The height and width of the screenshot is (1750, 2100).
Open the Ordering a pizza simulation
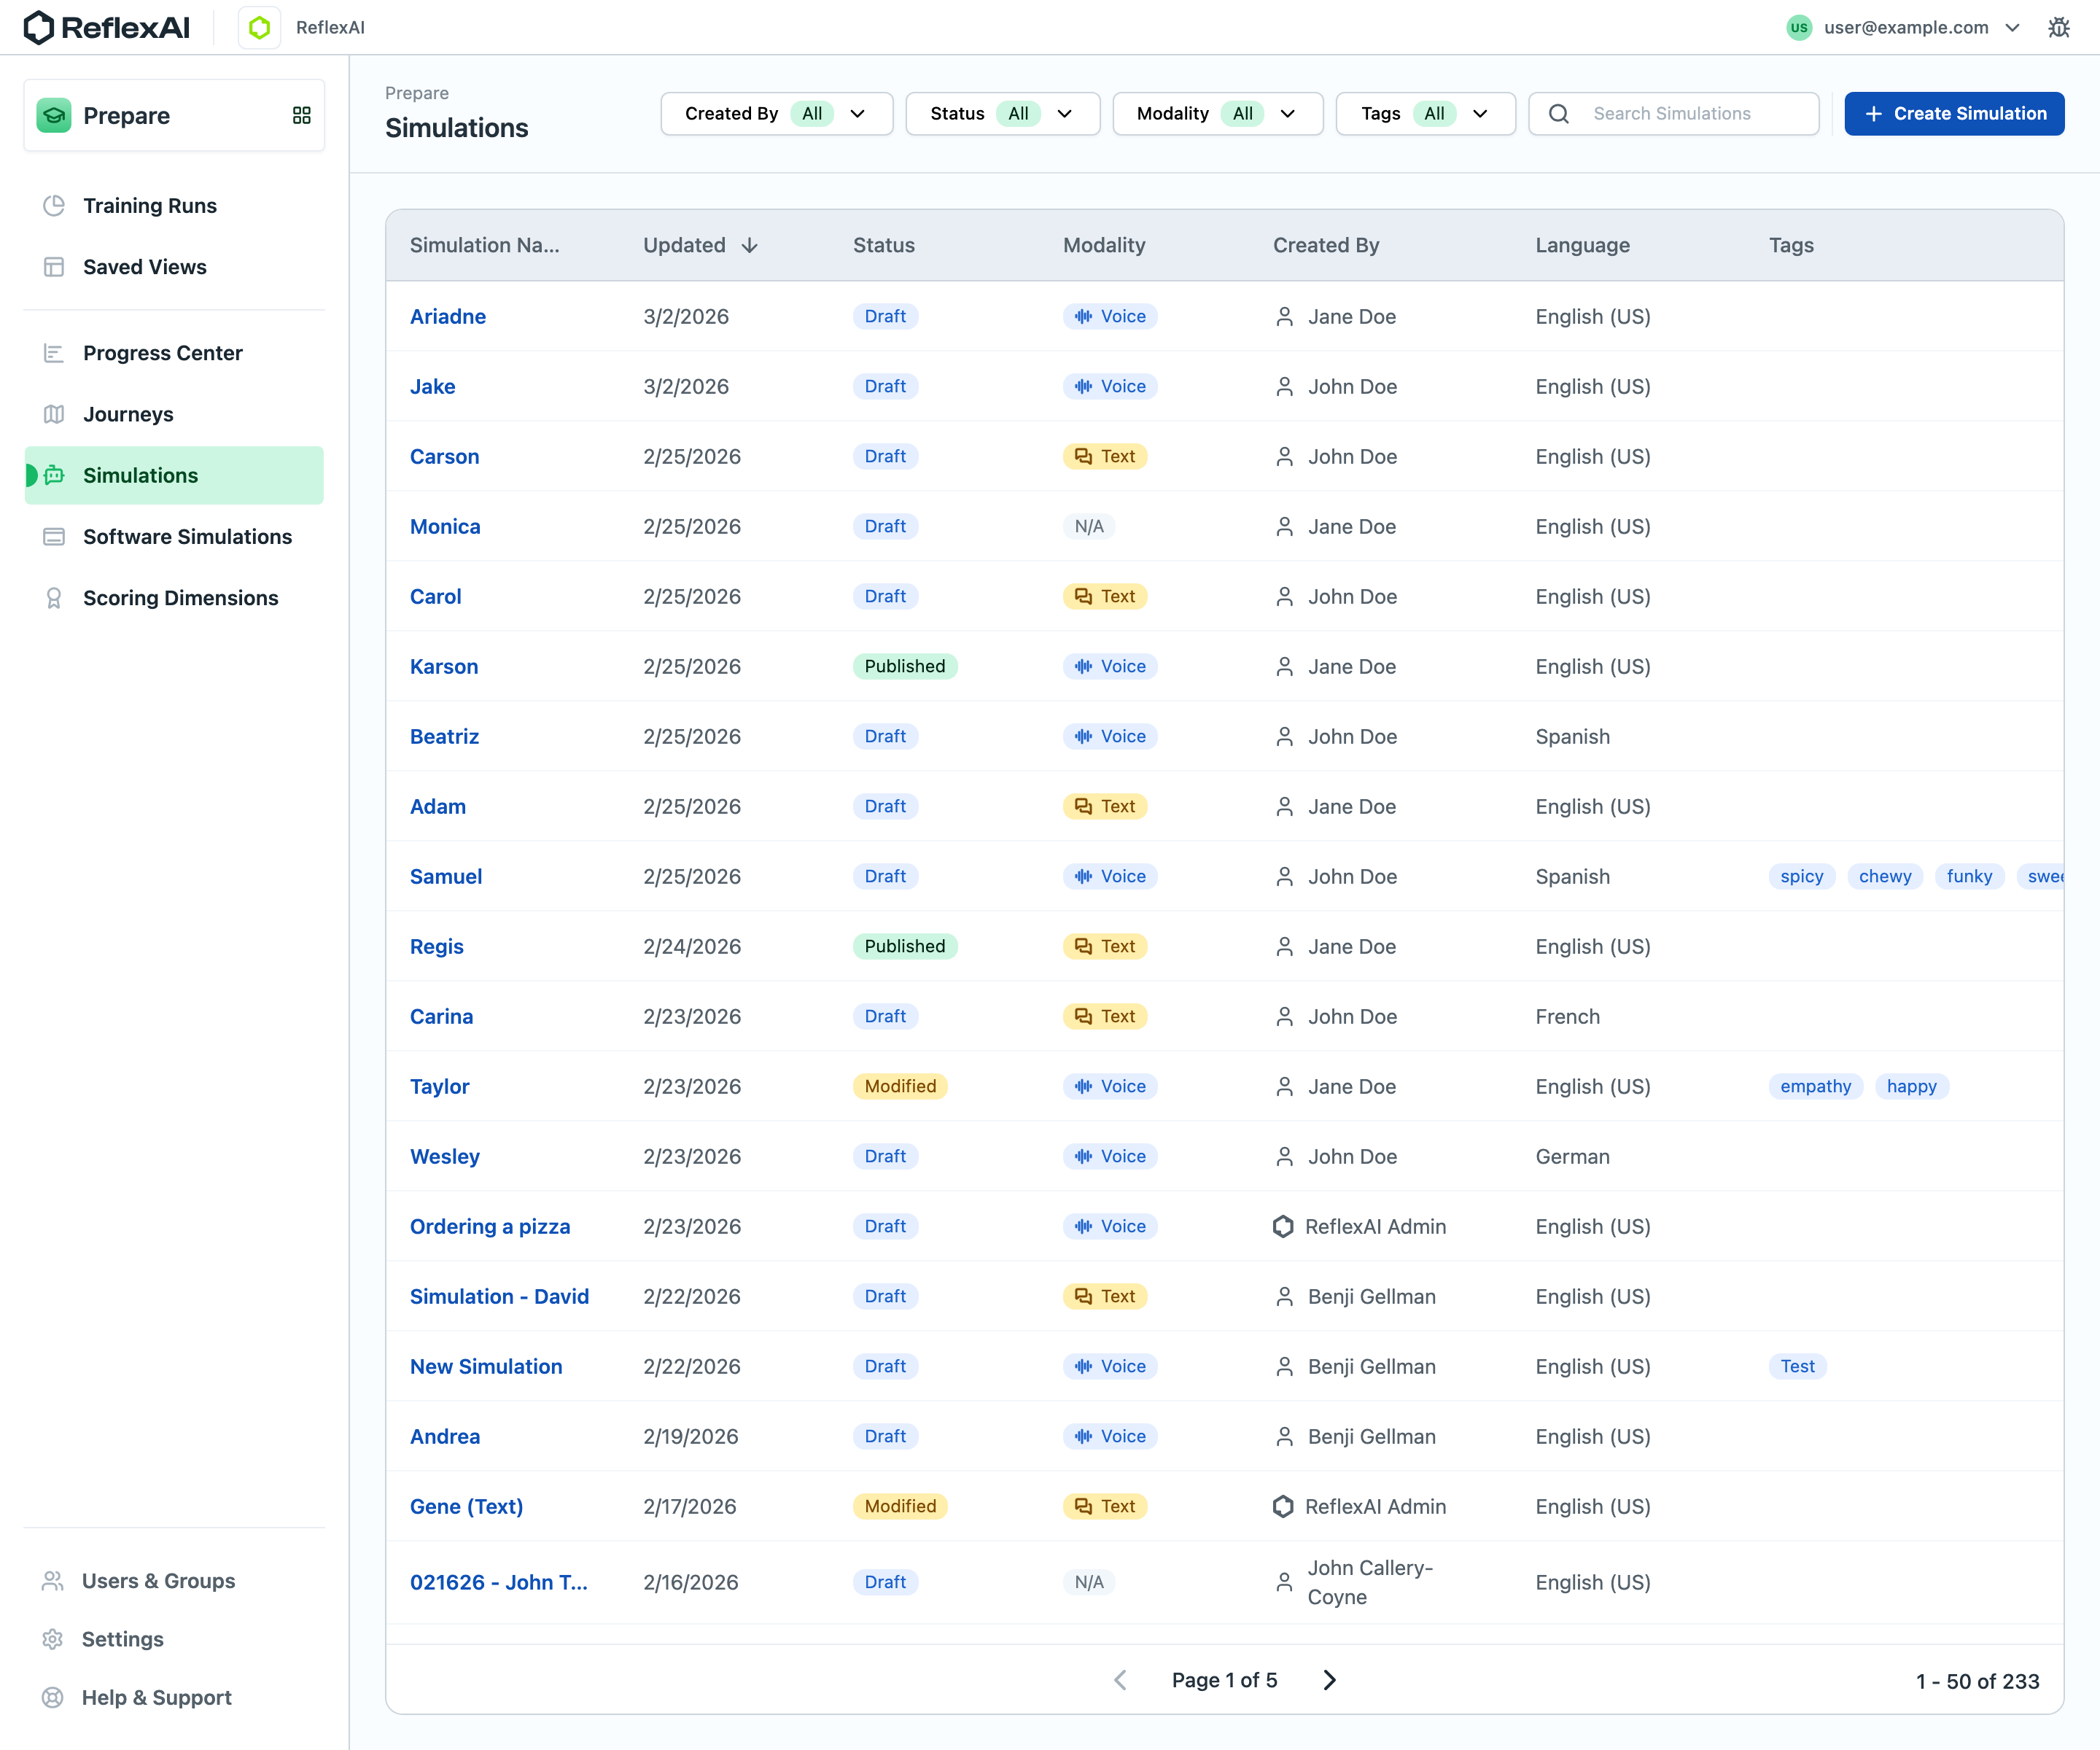pyautogui.click(x=490, y=1227)
